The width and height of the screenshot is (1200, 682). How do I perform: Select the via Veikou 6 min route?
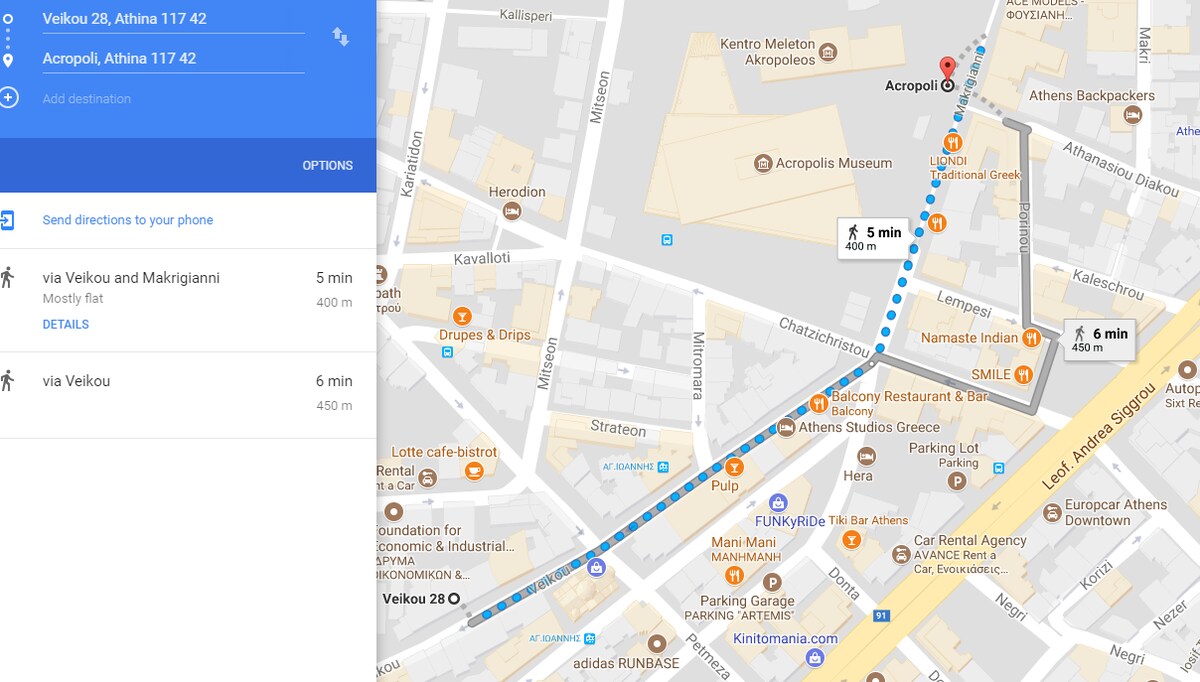pos(188,394)
